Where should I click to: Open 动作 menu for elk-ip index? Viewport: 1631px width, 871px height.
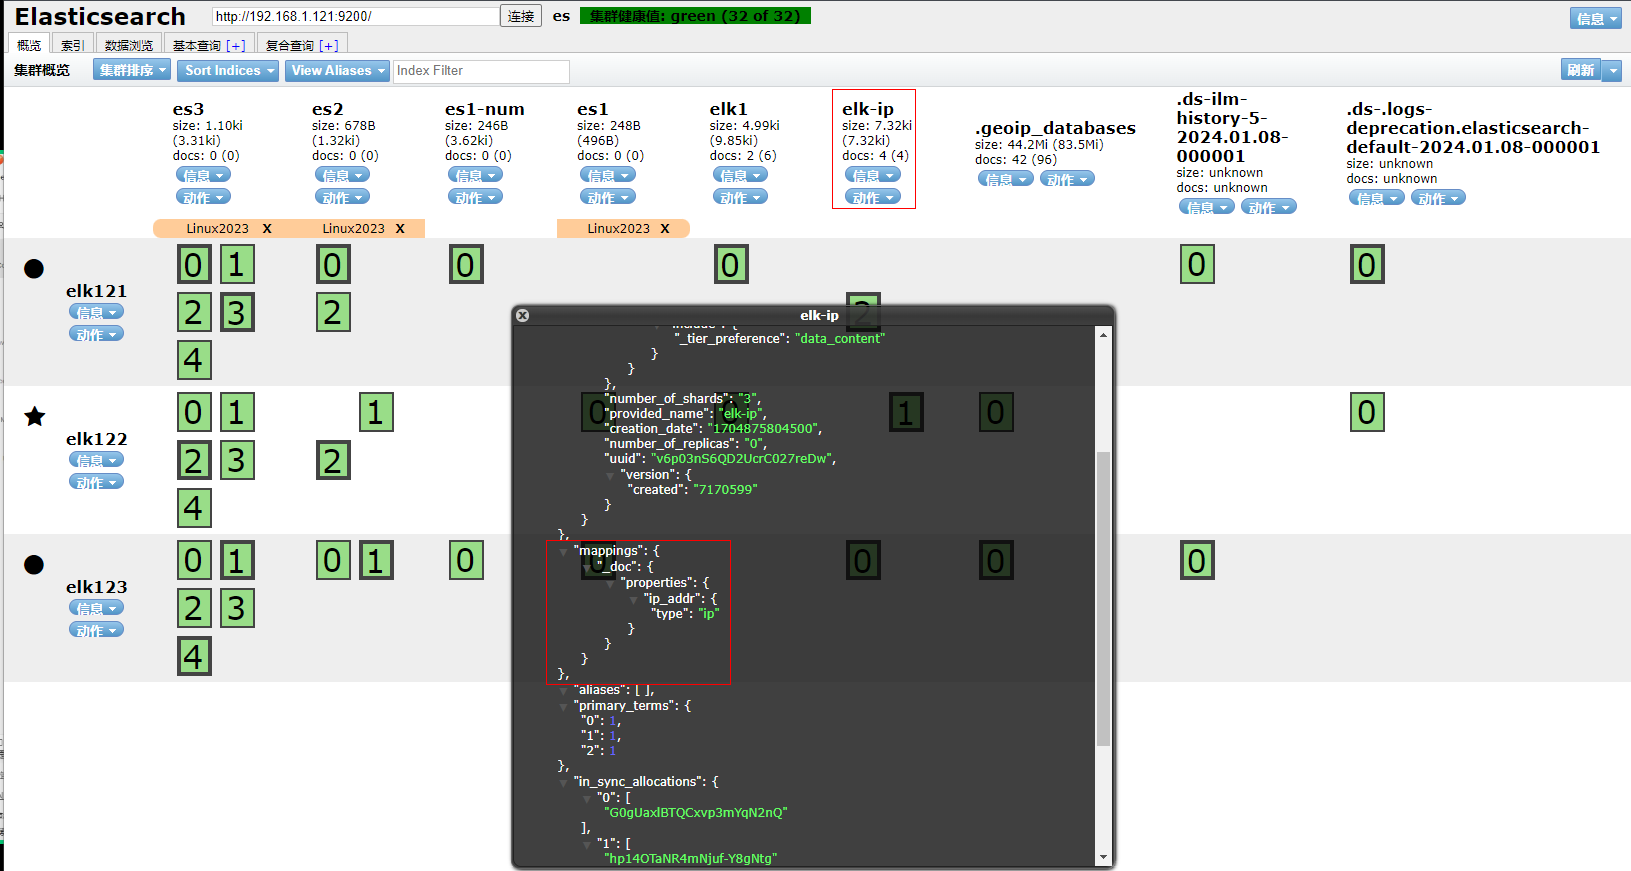coord(873,198)
